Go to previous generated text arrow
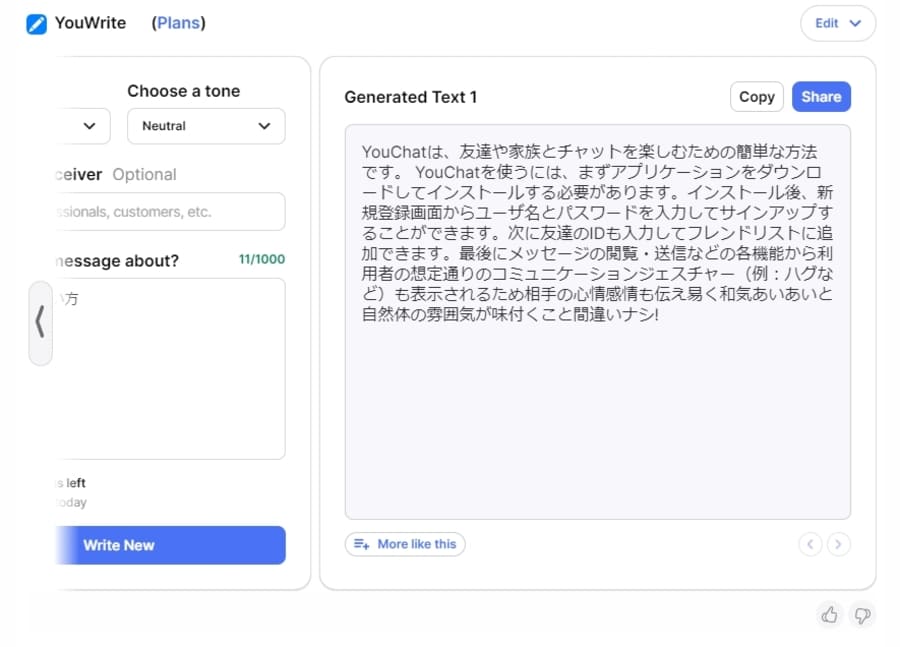Viewport: 900px width, 647px height. point(810,544)
